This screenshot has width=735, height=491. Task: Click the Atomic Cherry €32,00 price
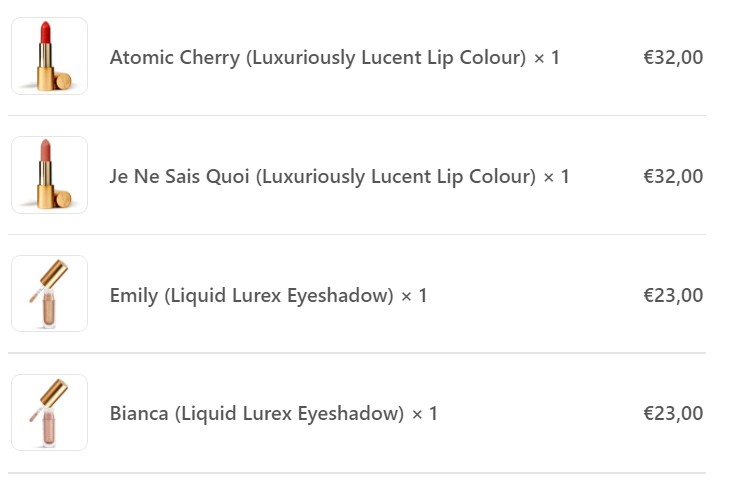point(673,58)
